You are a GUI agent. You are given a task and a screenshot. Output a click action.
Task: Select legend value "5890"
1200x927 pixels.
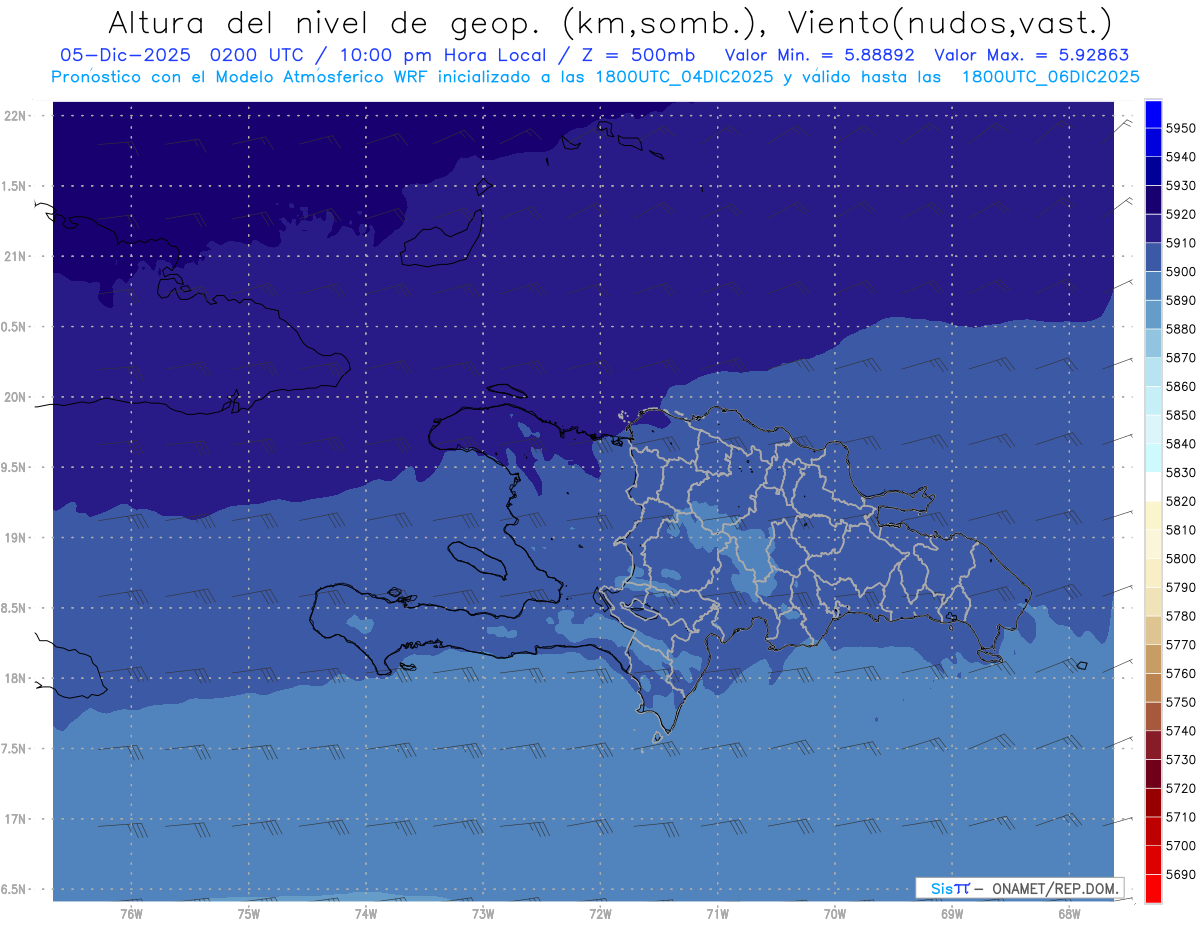[1182, 300]
